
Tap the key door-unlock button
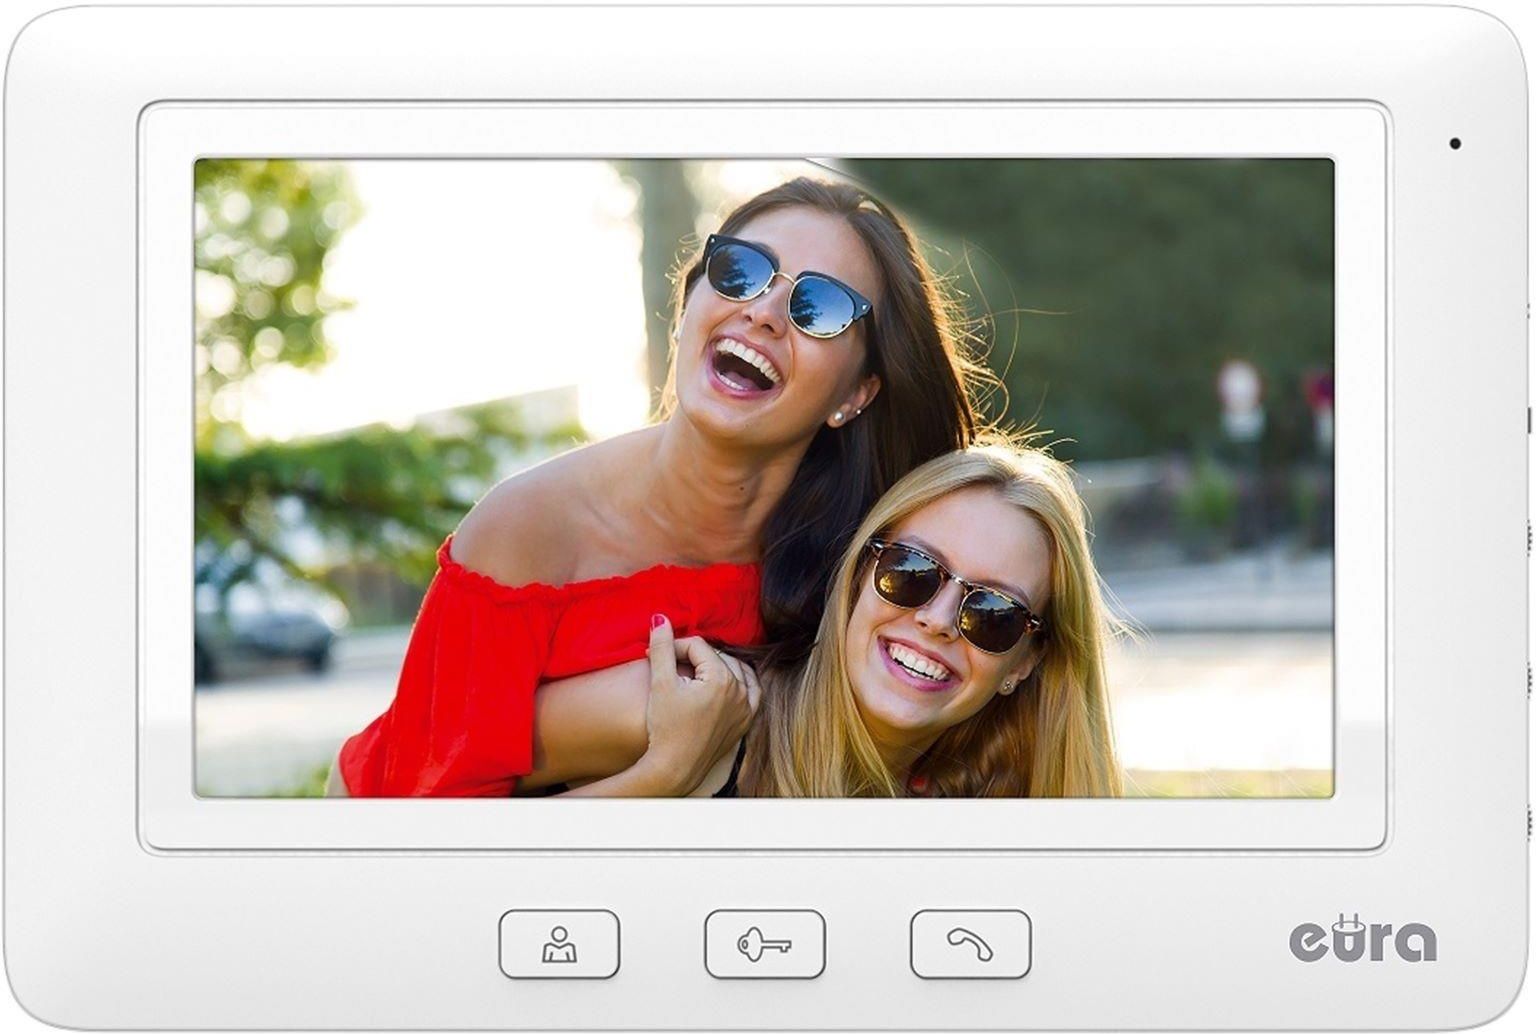pyautogui.click(x=765, y=943)
